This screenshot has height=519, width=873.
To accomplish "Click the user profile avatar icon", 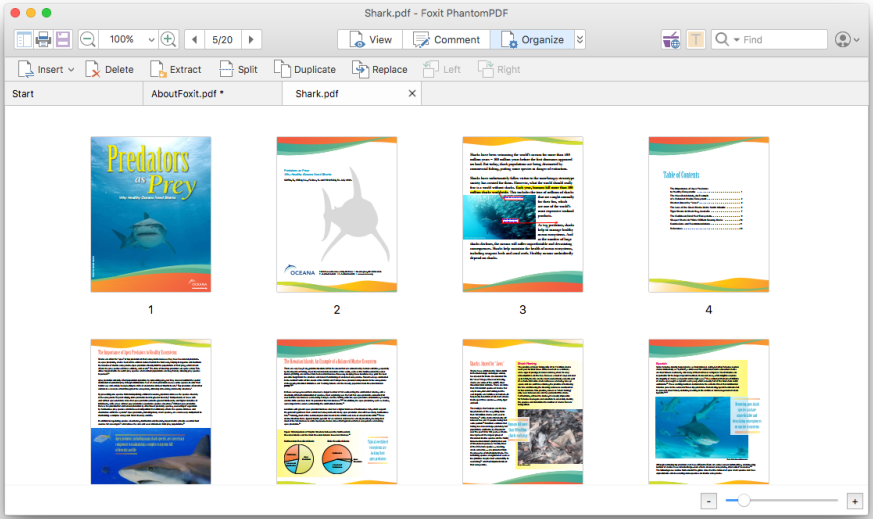I will (x=843, y=40).
